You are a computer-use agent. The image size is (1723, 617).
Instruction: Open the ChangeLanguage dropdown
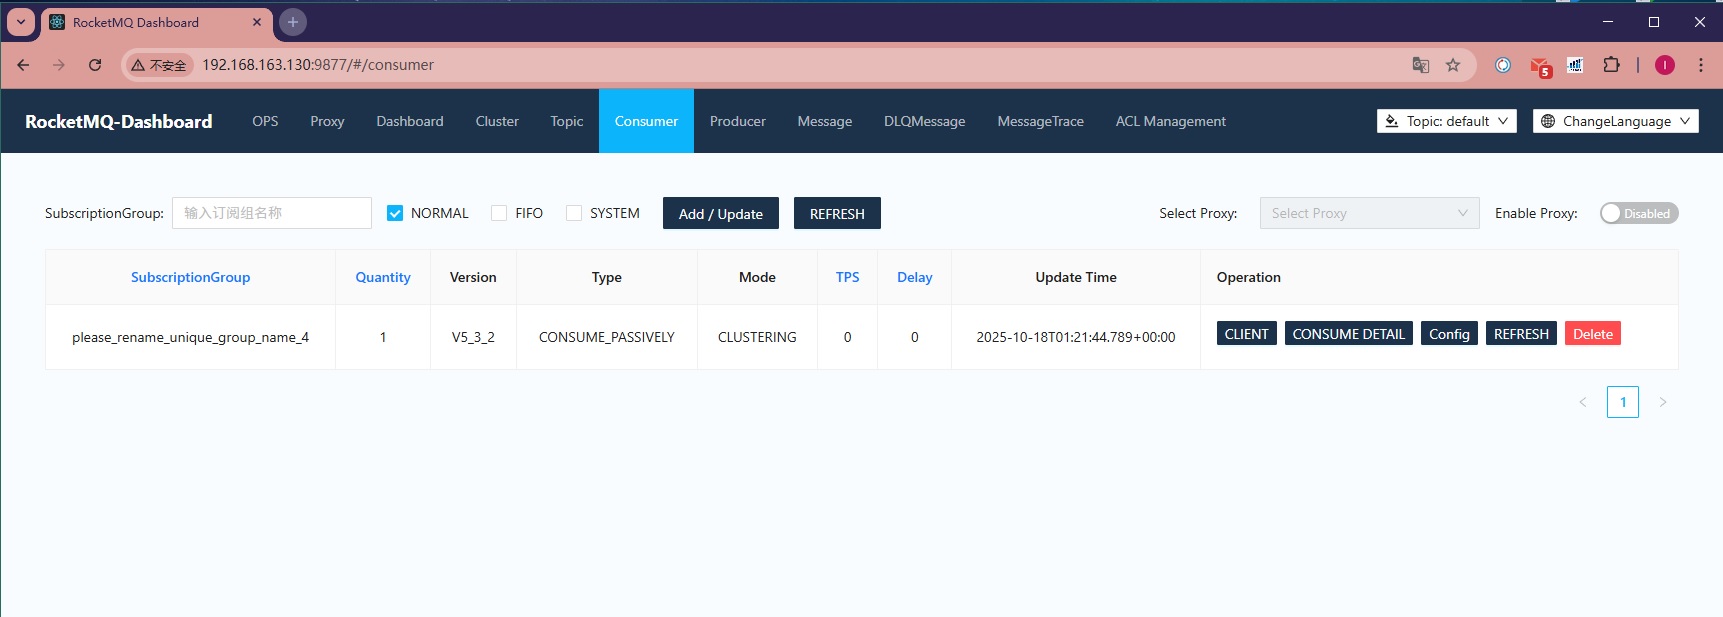[1615, 121]
